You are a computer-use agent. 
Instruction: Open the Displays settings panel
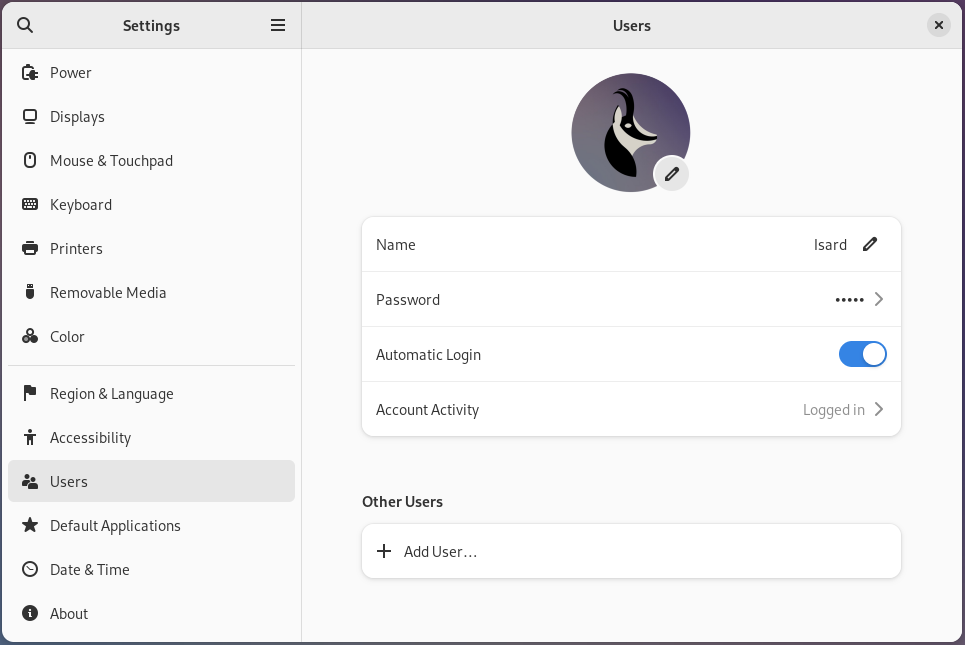(77, 117)
